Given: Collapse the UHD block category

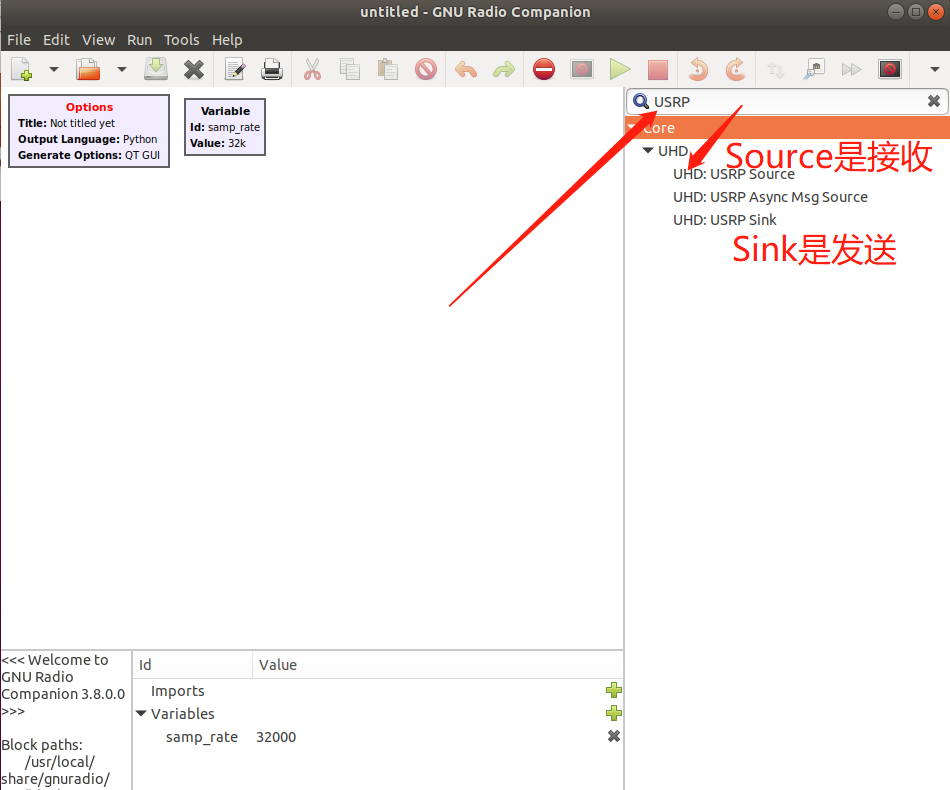Looking at the screenshot, I should pos(648,150).
